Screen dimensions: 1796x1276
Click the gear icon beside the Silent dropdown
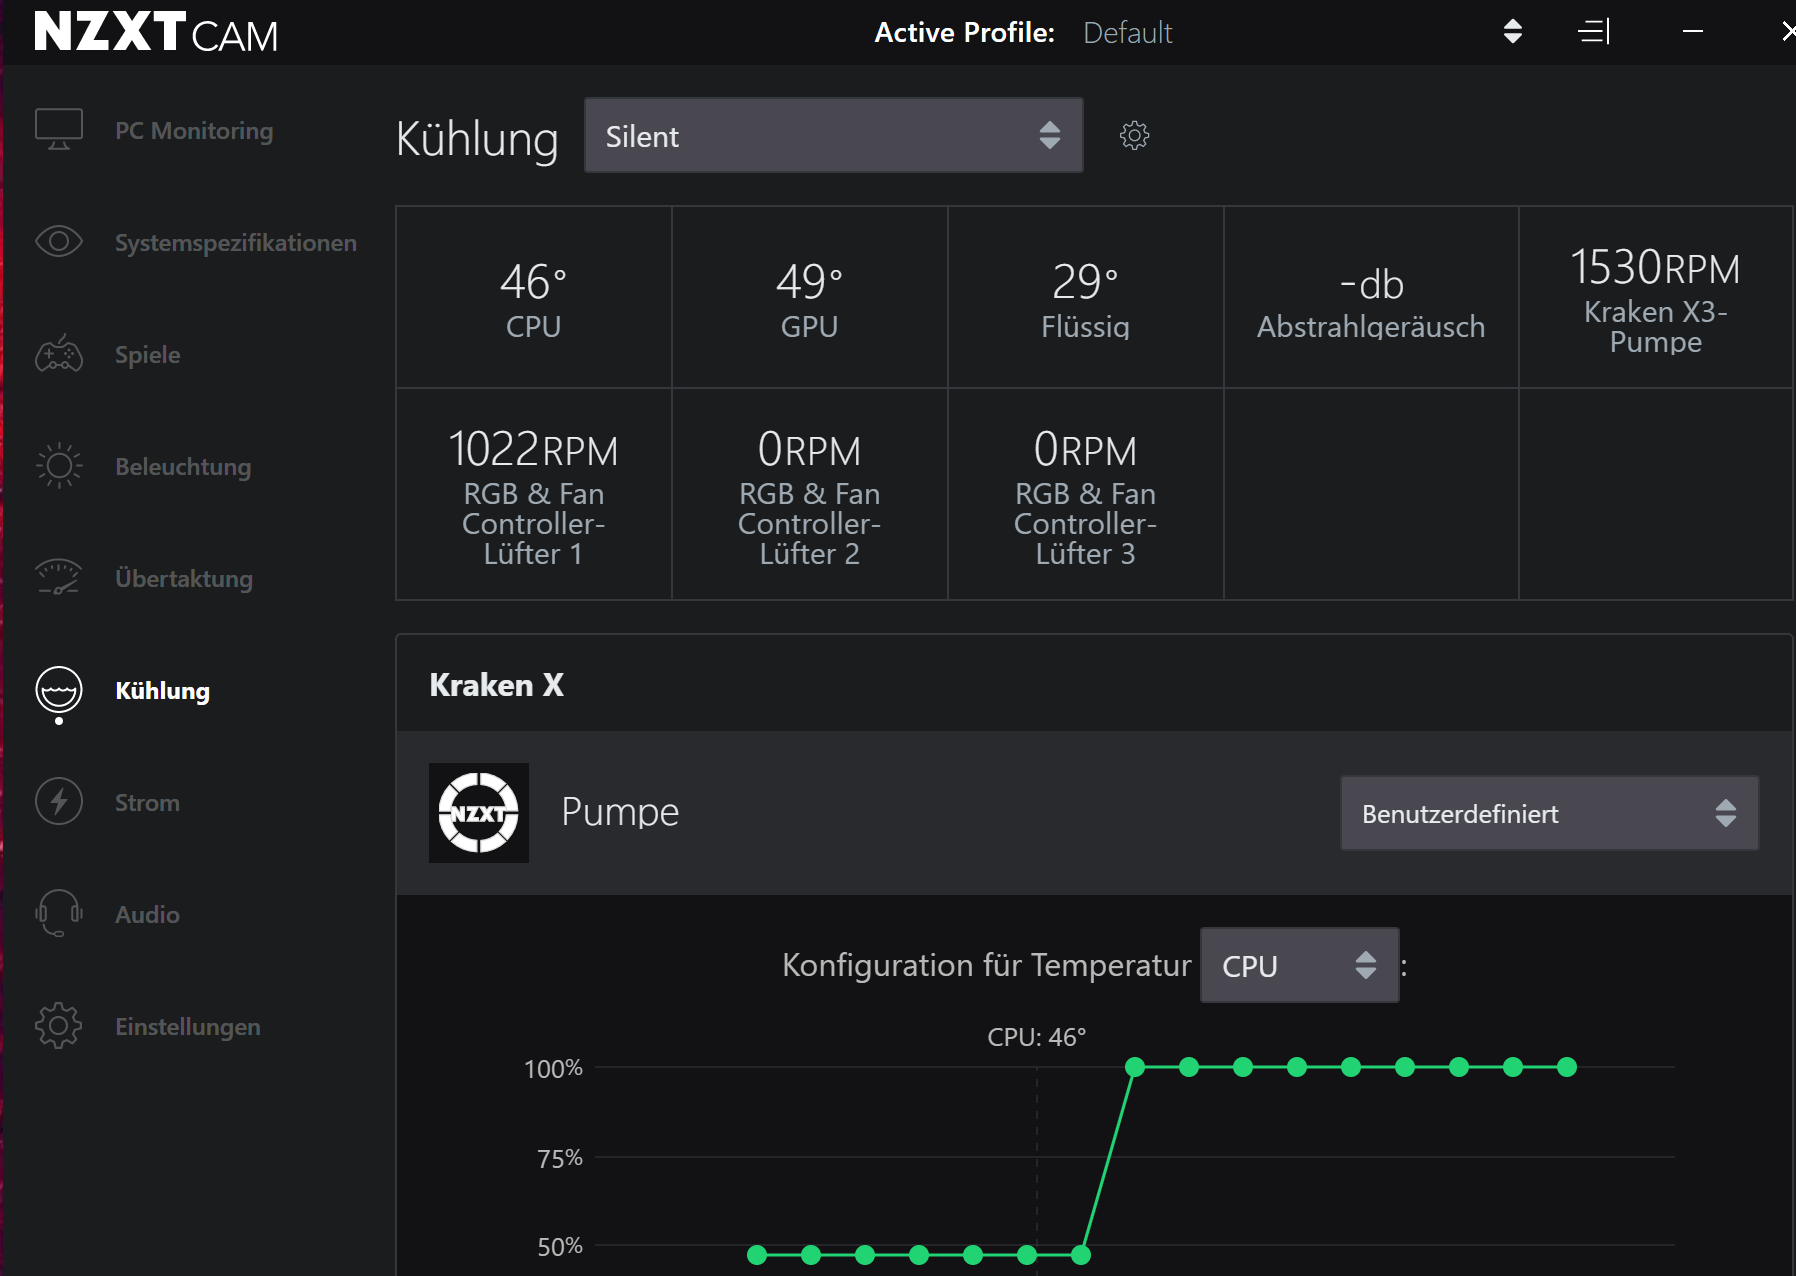pyautogui.click(x=1134, y=135)
